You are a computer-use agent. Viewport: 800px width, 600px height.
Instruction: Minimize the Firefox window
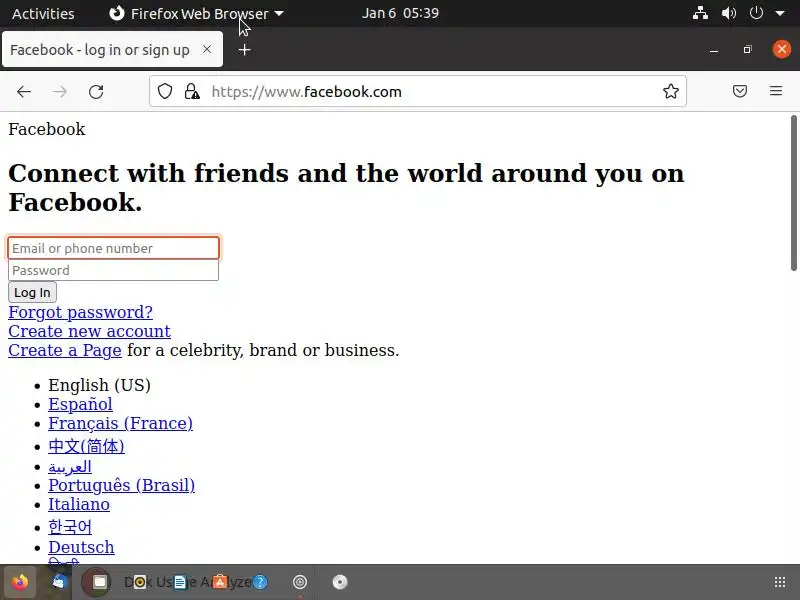pyautogui.click(x=714, y=50)
